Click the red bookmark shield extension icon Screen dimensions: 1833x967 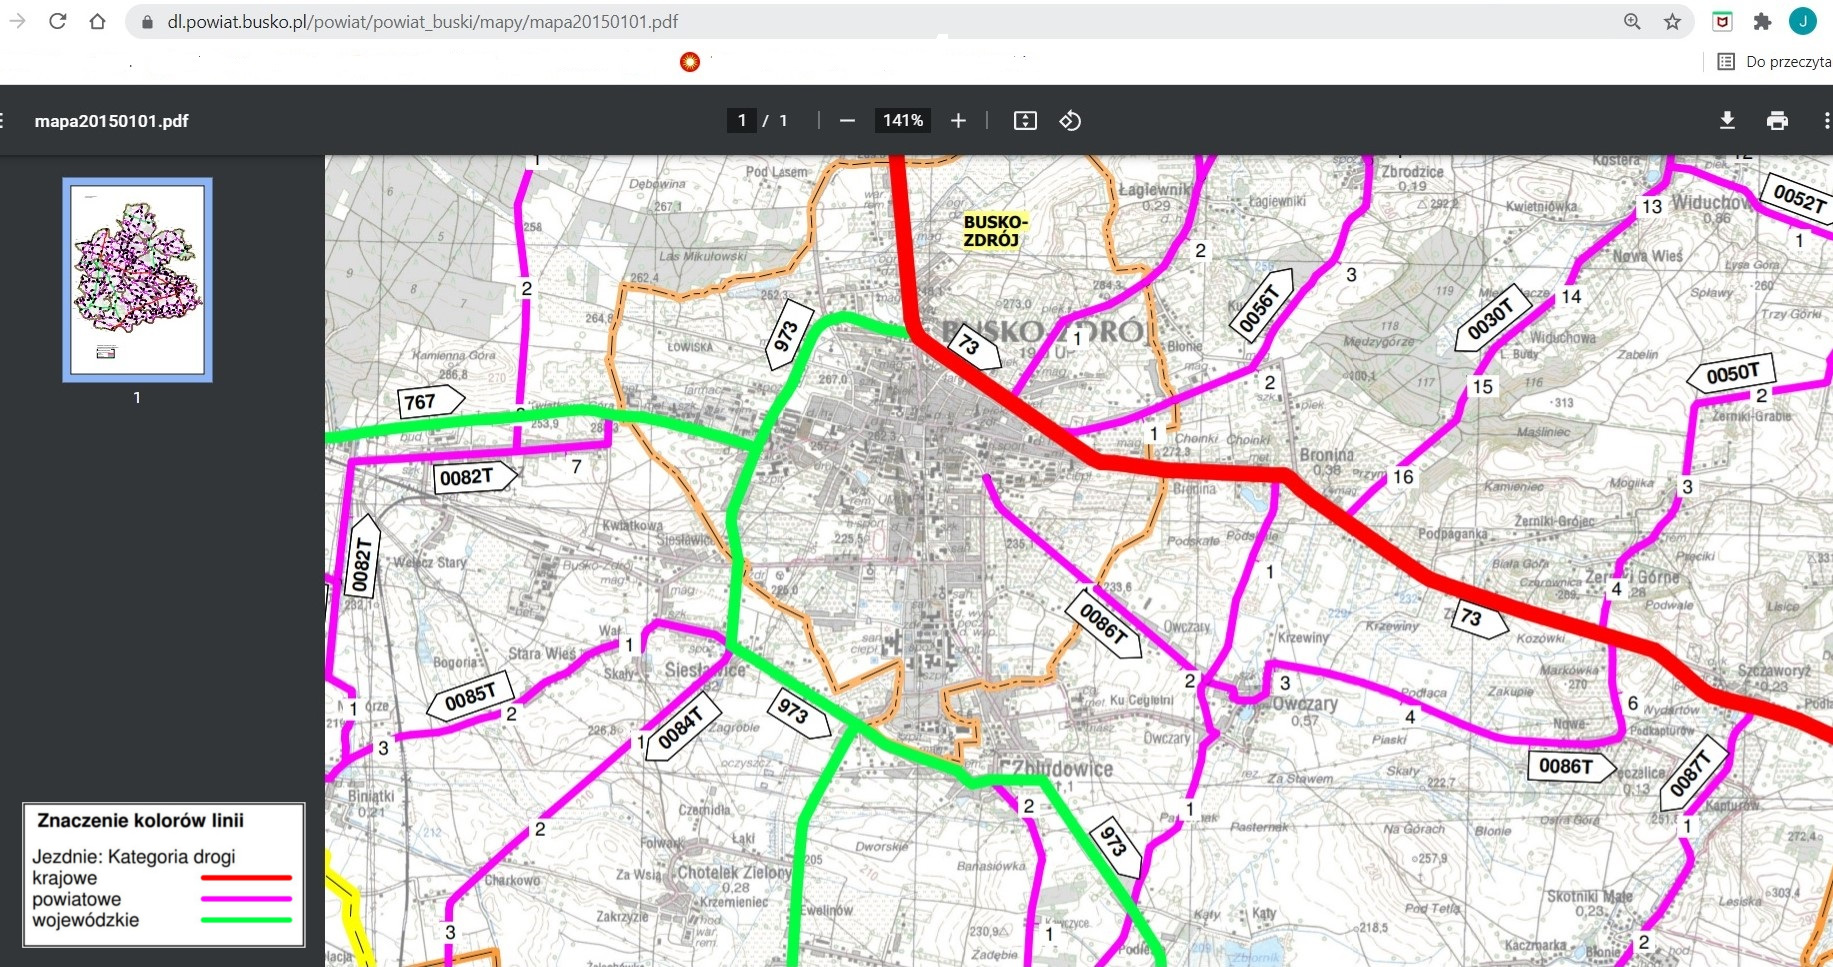click(1722, 21)
